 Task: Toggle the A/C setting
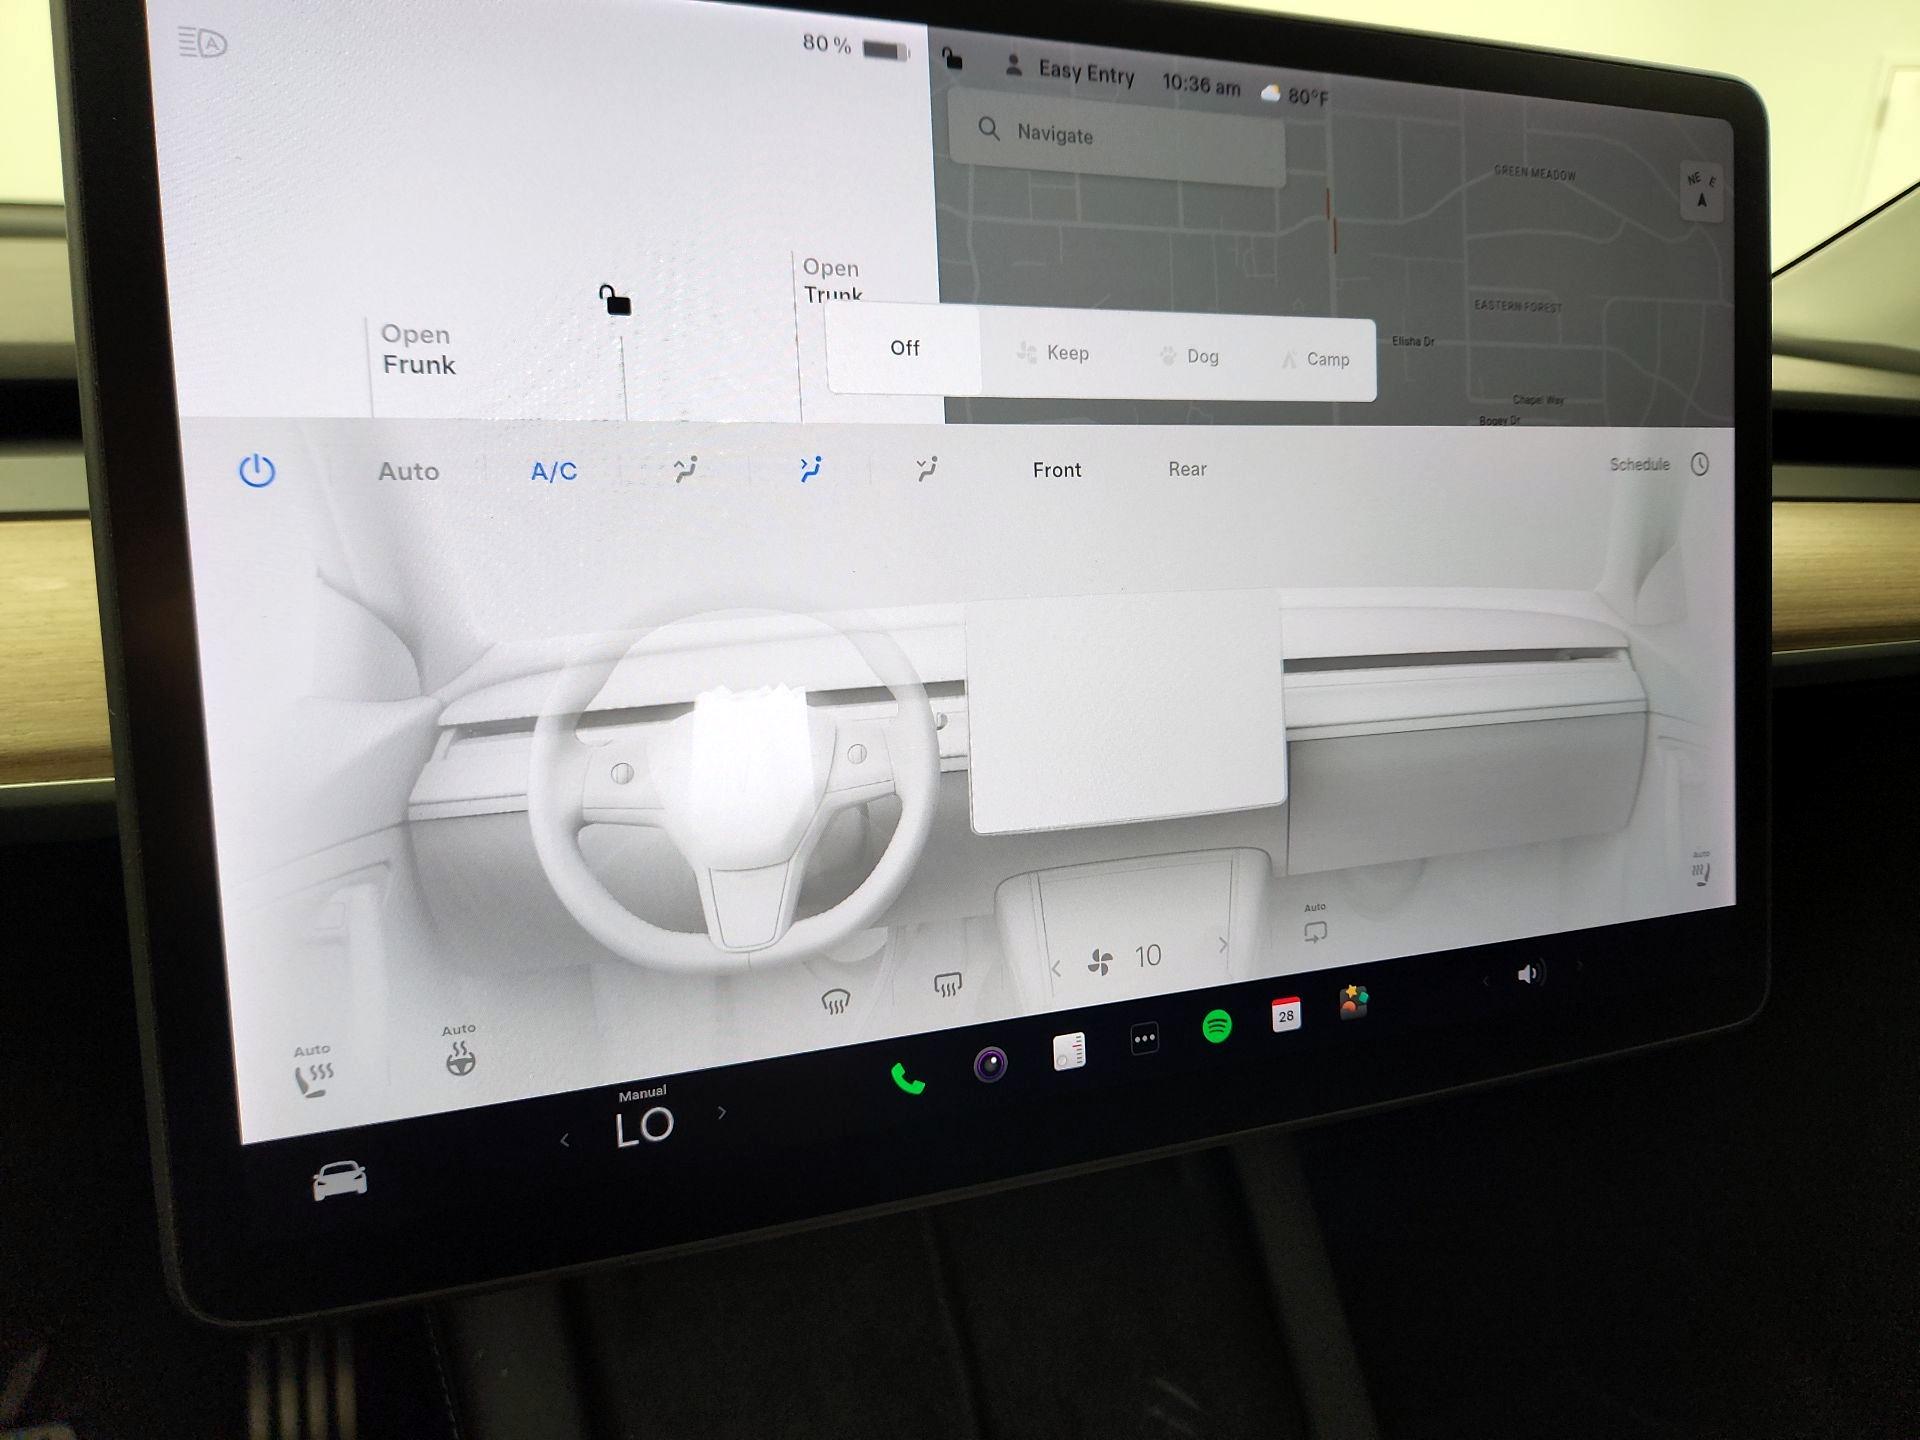tap(554, 471)
